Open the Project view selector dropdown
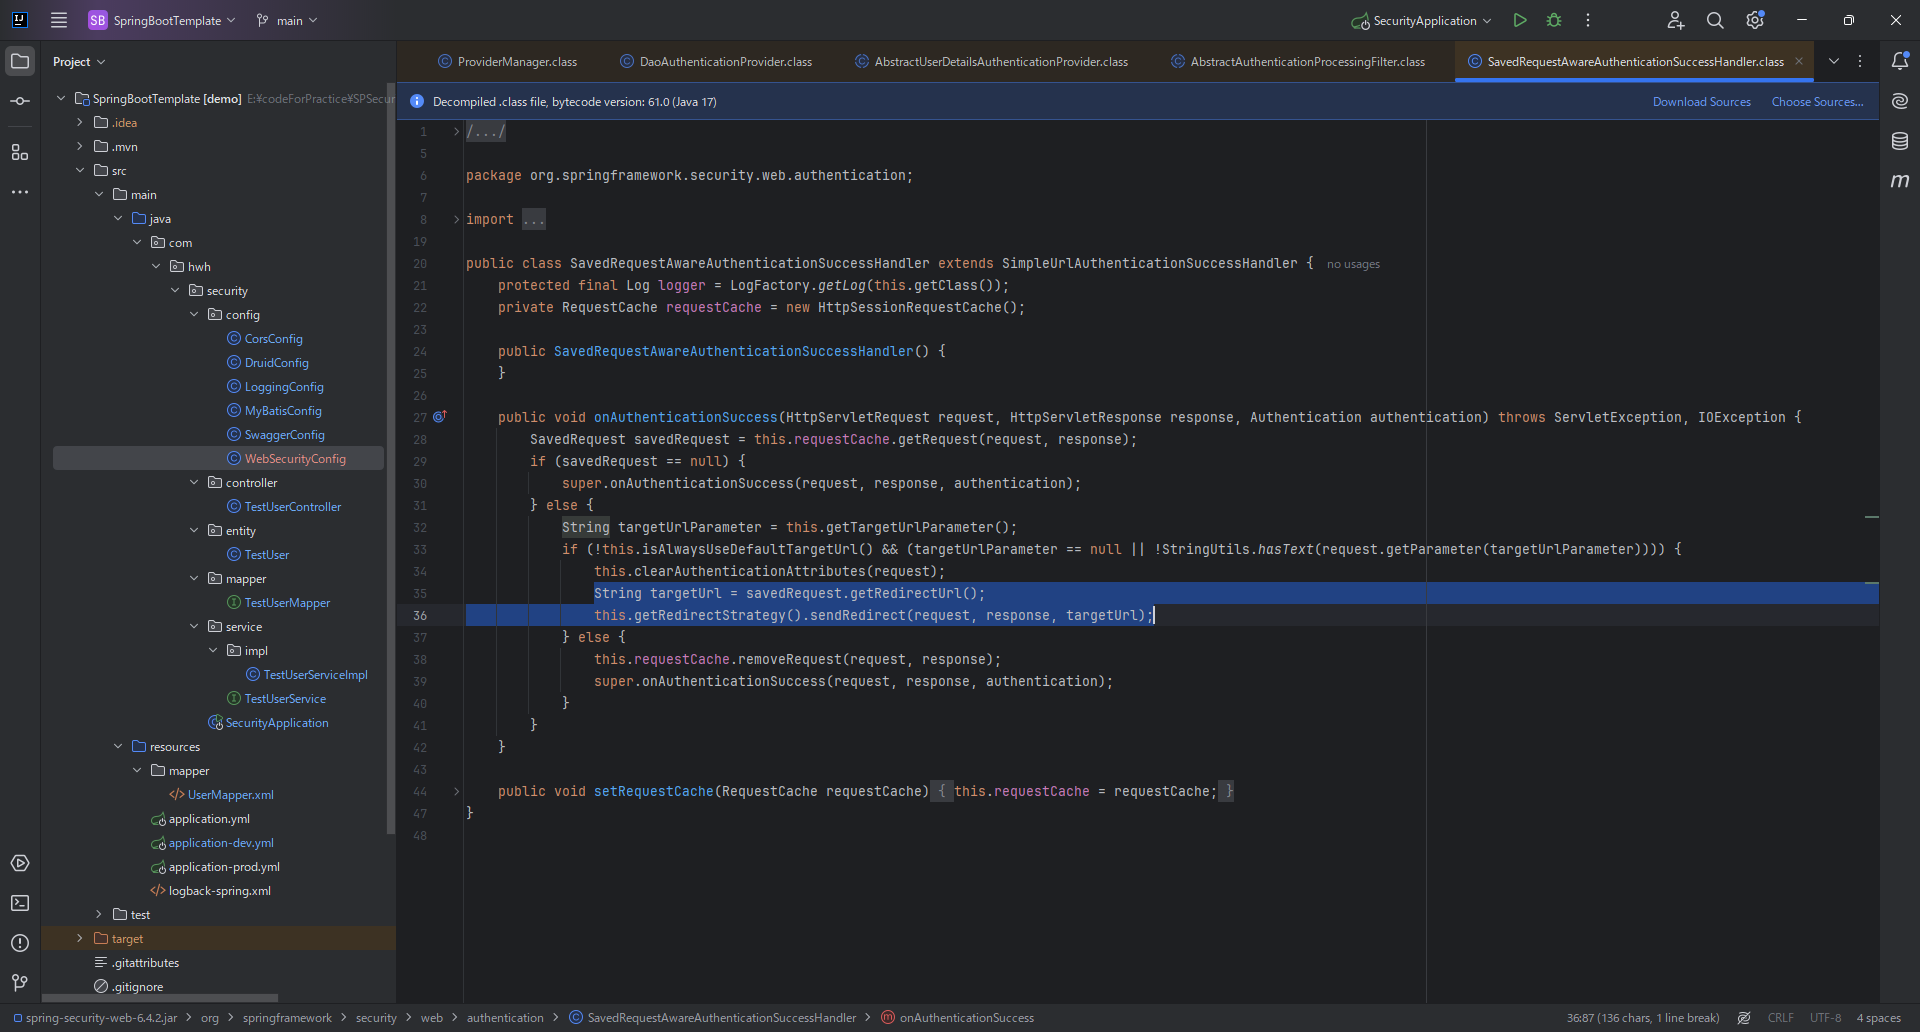The image size is (1920, 1032). click(x=79, y=62)
